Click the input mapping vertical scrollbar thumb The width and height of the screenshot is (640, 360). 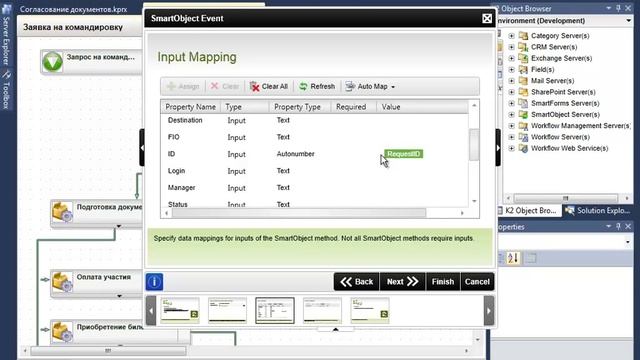pos(474,145)
